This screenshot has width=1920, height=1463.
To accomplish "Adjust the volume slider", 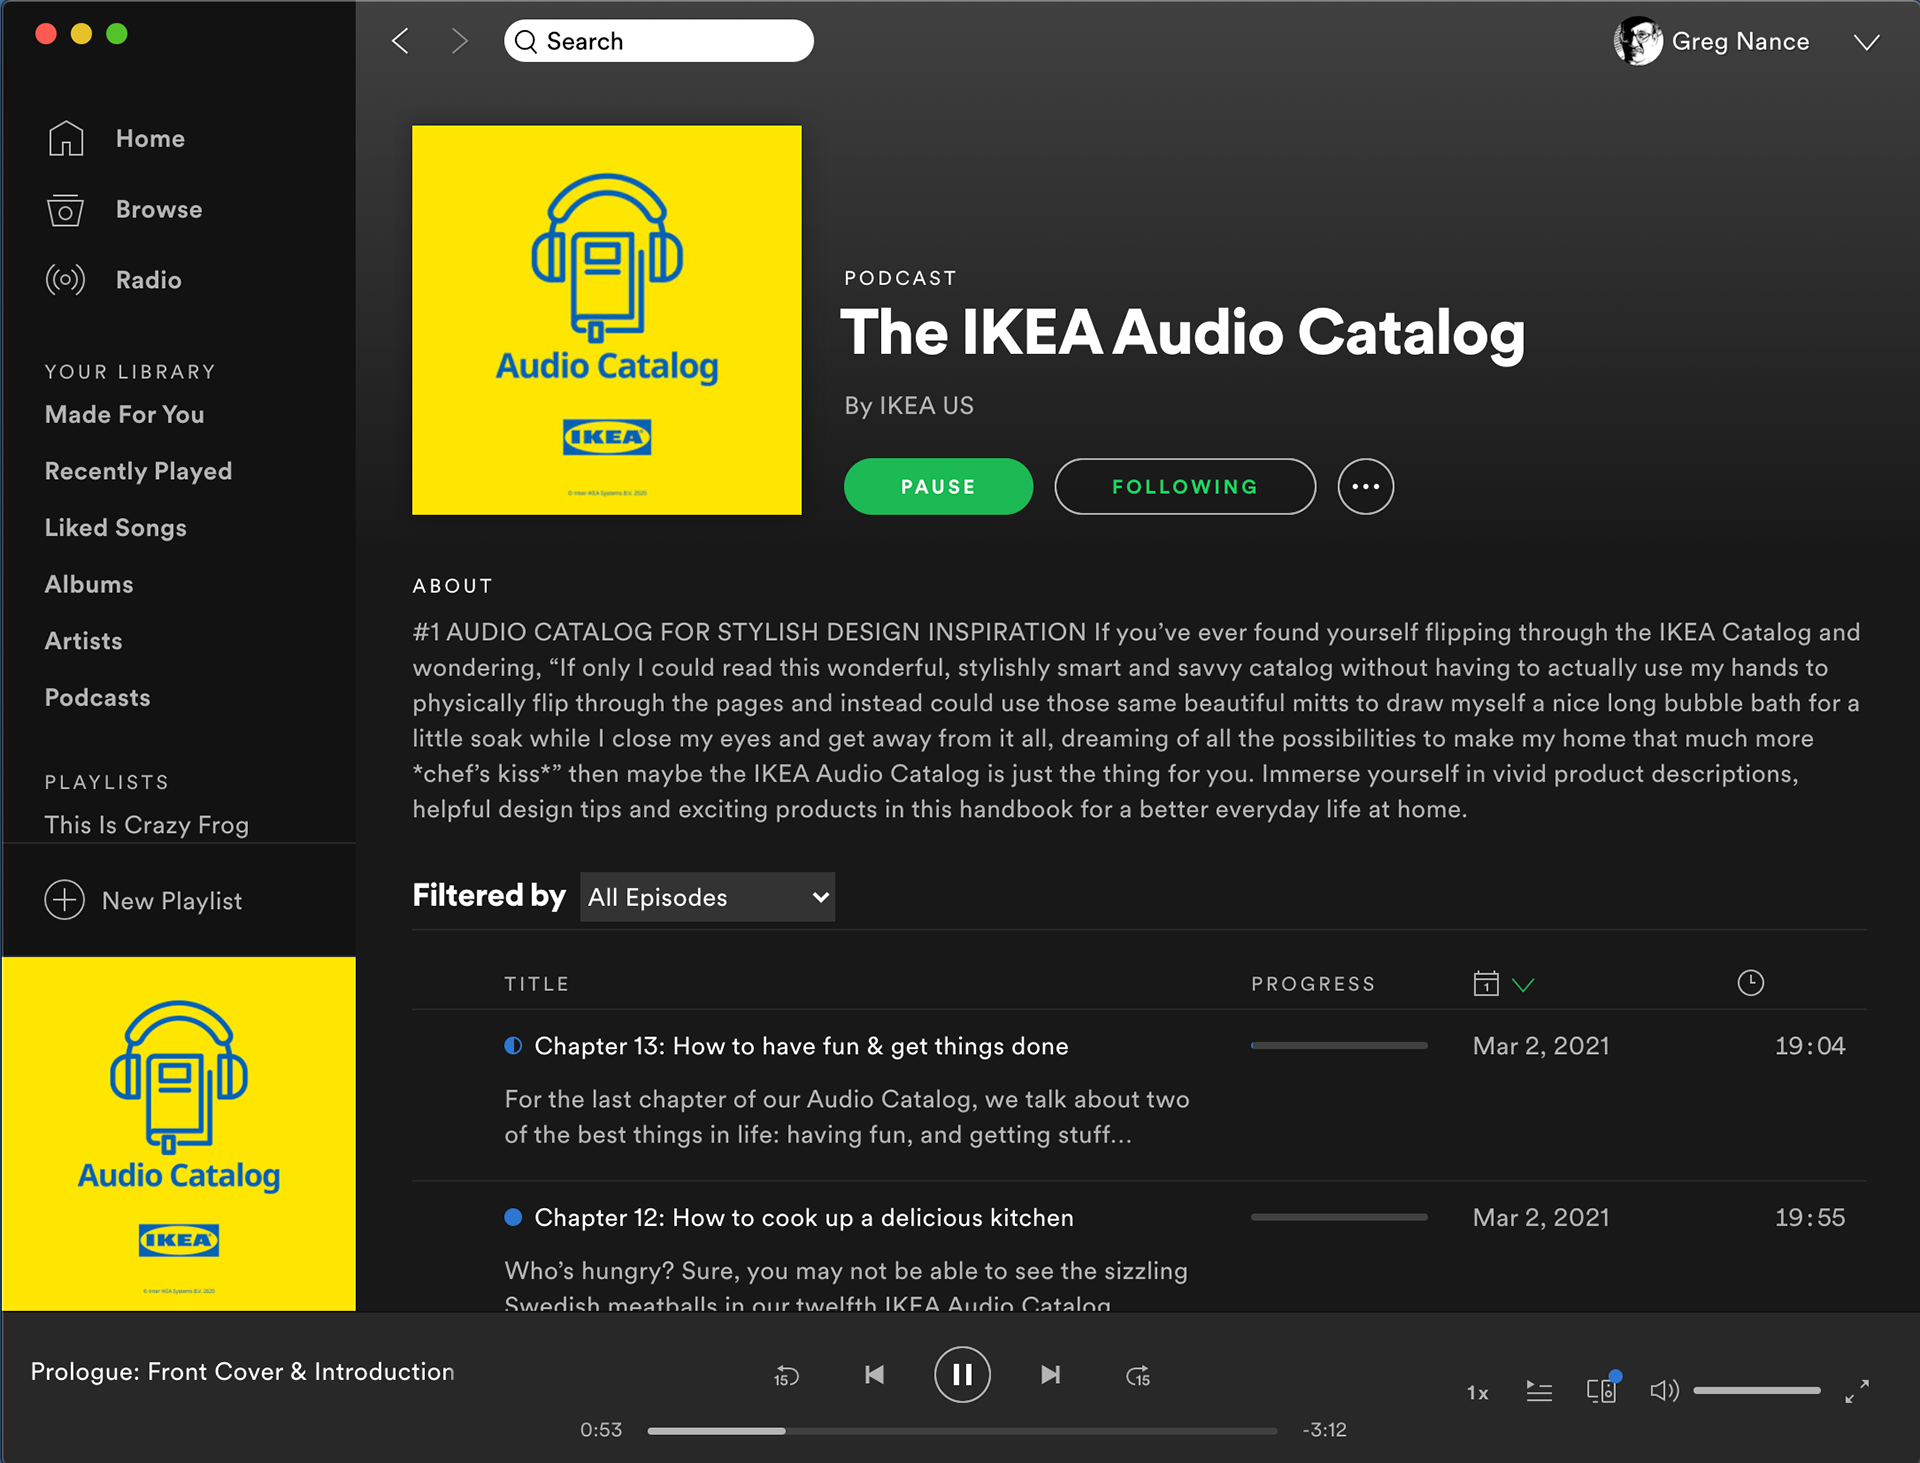I will (1757, 1391).
